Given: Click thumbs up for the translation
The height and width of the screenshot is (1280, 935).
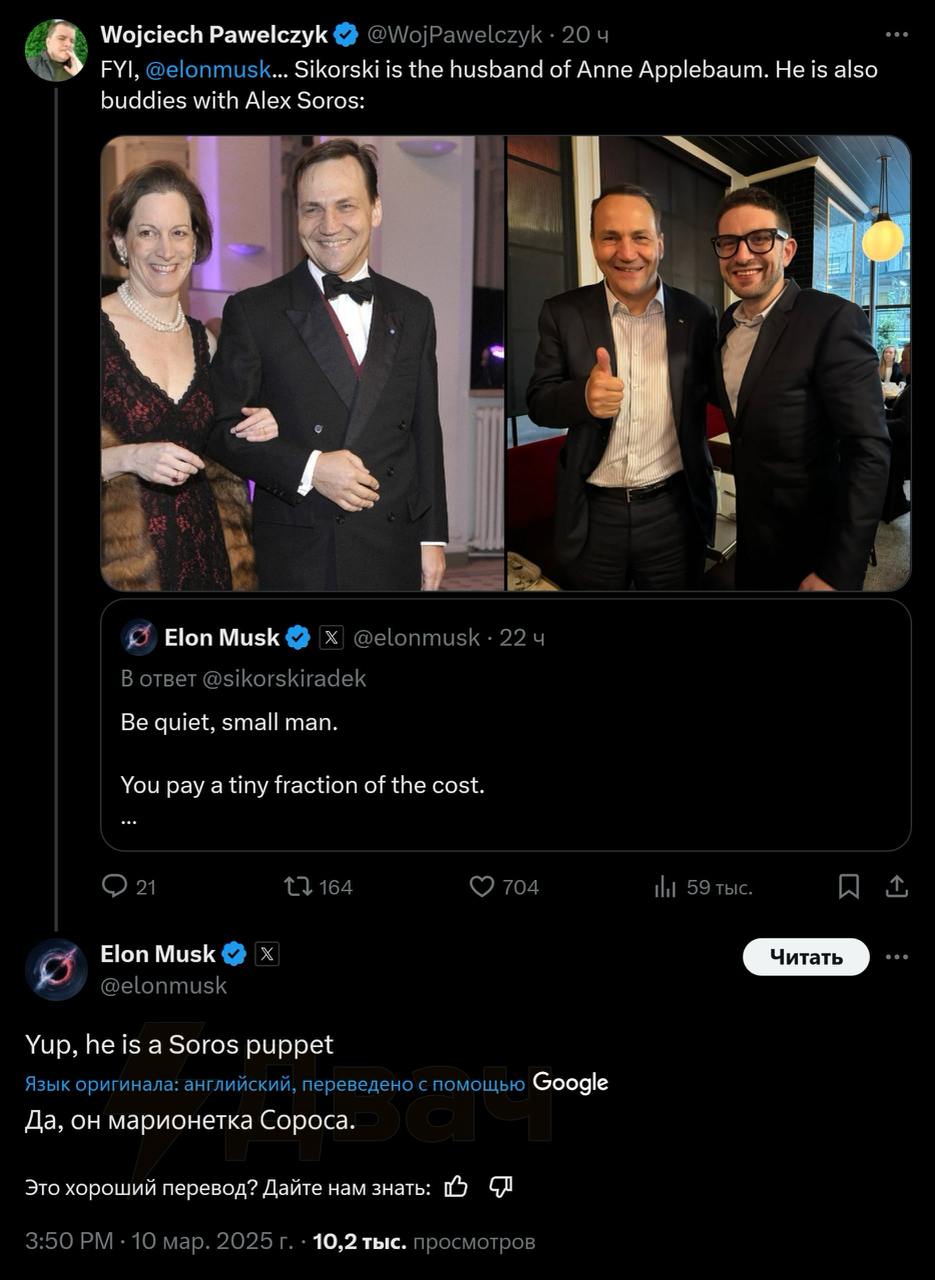Looking at the screenshot, I should tap(456, 1187).
